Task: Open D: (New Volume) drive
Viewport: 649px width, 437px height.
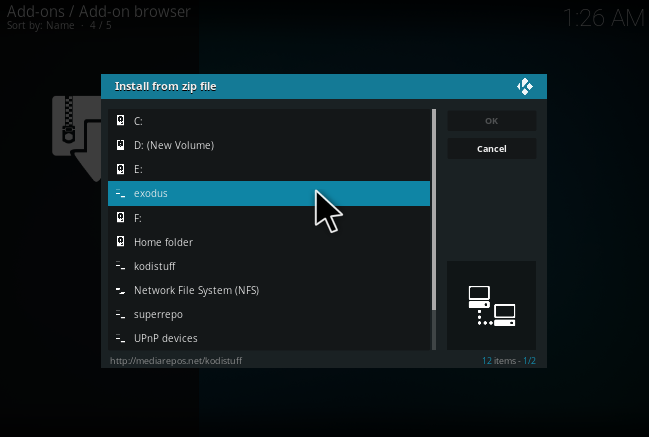Action: coord(269,145)
